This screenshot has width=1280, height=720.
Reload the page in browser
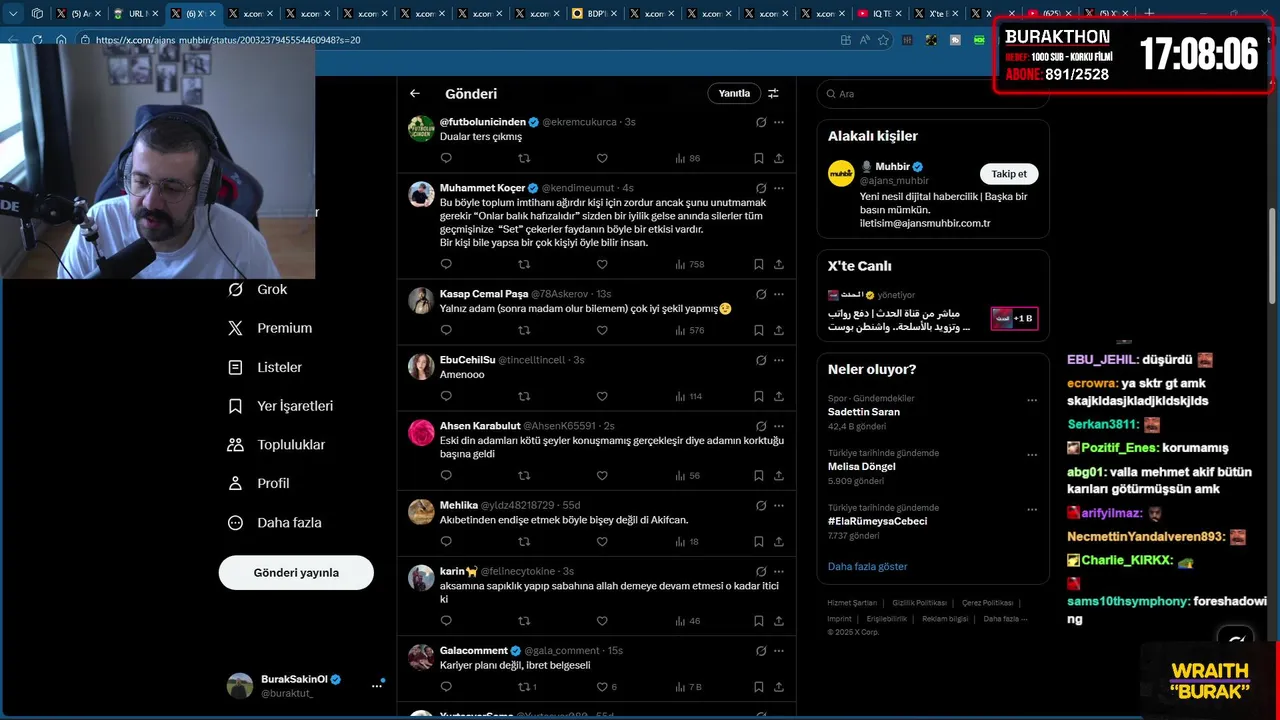click(x=37, y=40)
